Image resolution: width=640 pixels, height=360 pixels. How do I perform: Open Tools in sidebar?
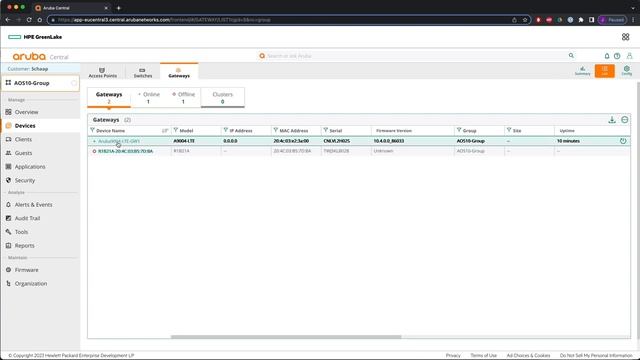(21, 232)
